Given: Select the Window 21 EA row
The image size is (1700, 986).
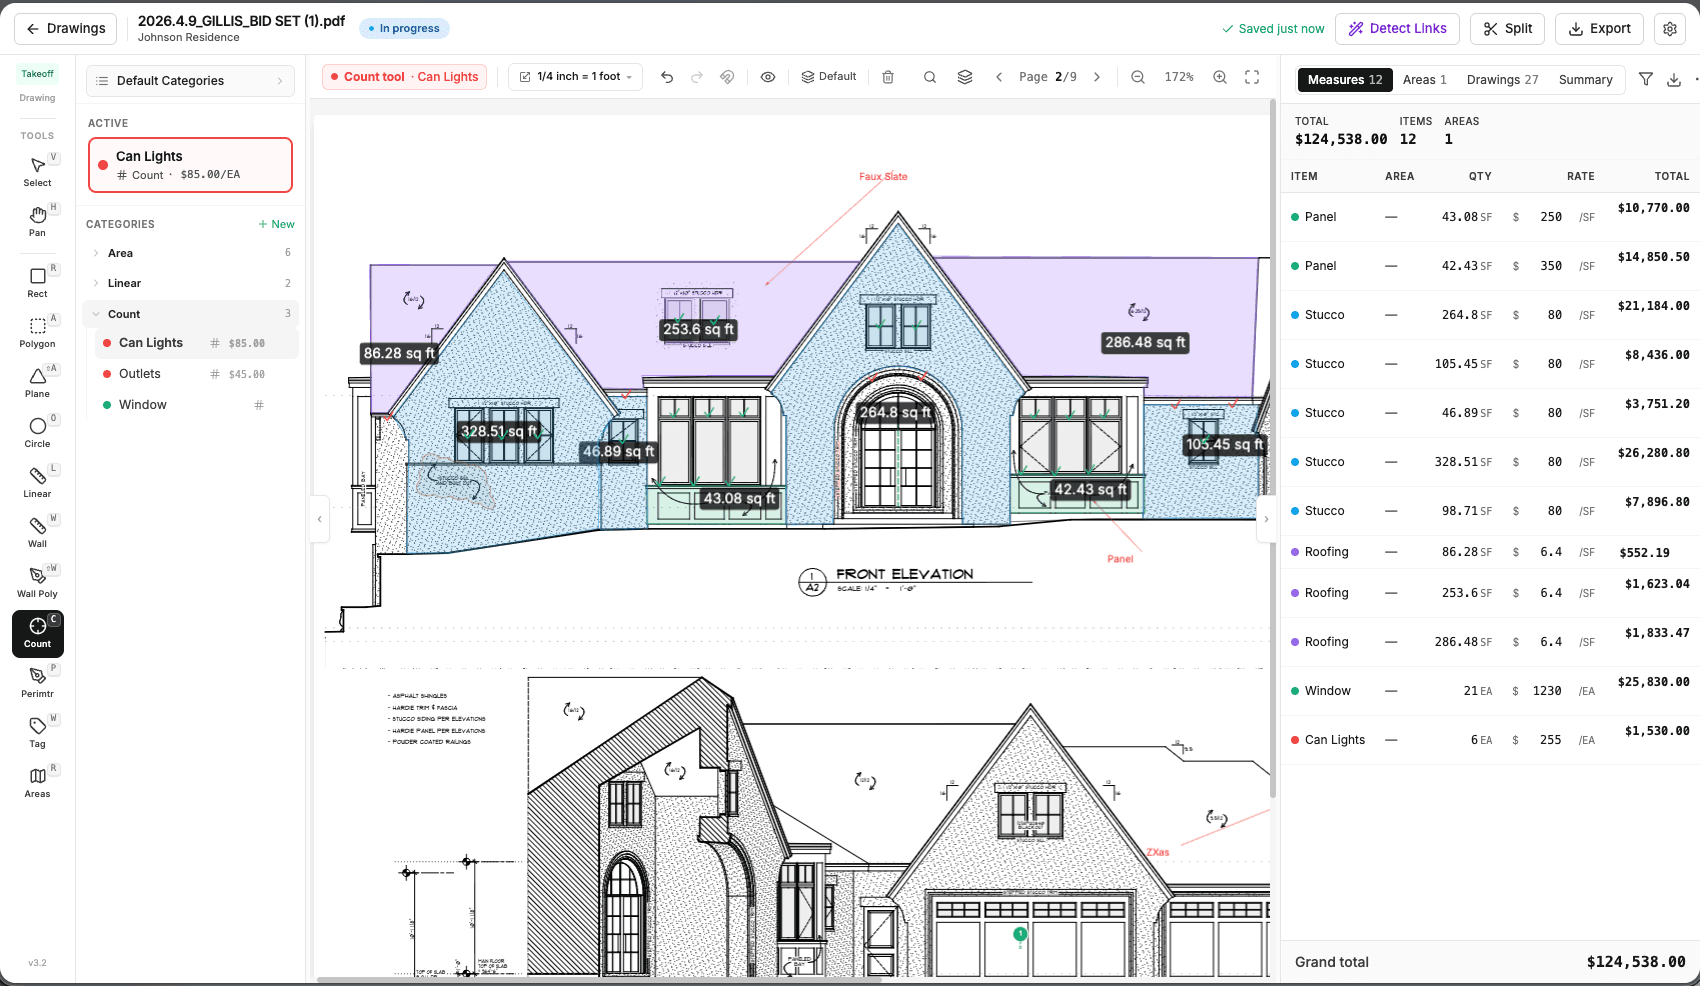Looking at the screenshot, I should pyautogui.click(x=1490, y=691).
